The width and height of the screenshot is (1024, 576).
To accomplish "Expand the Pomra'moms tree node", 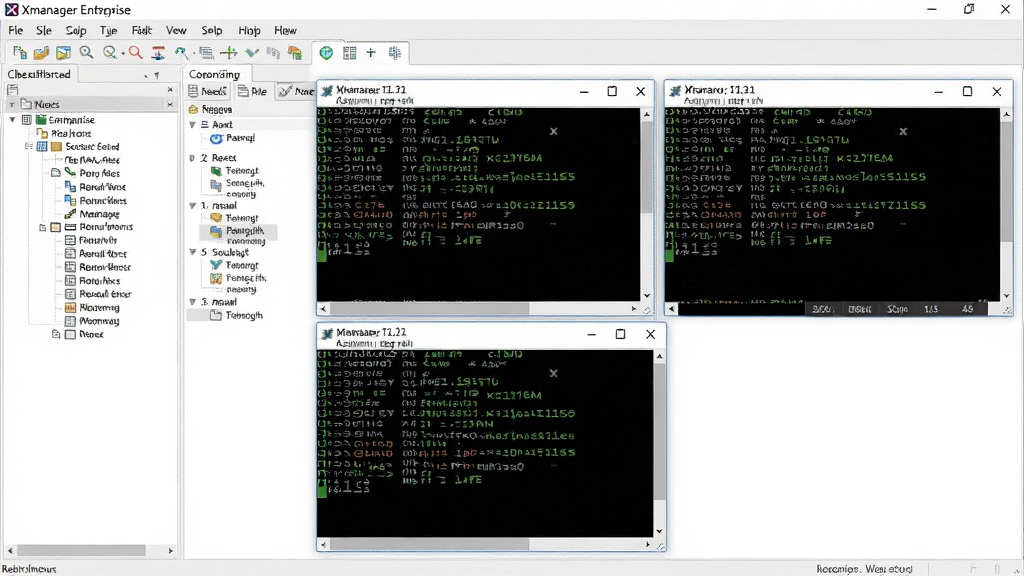I will click(42, 227).
